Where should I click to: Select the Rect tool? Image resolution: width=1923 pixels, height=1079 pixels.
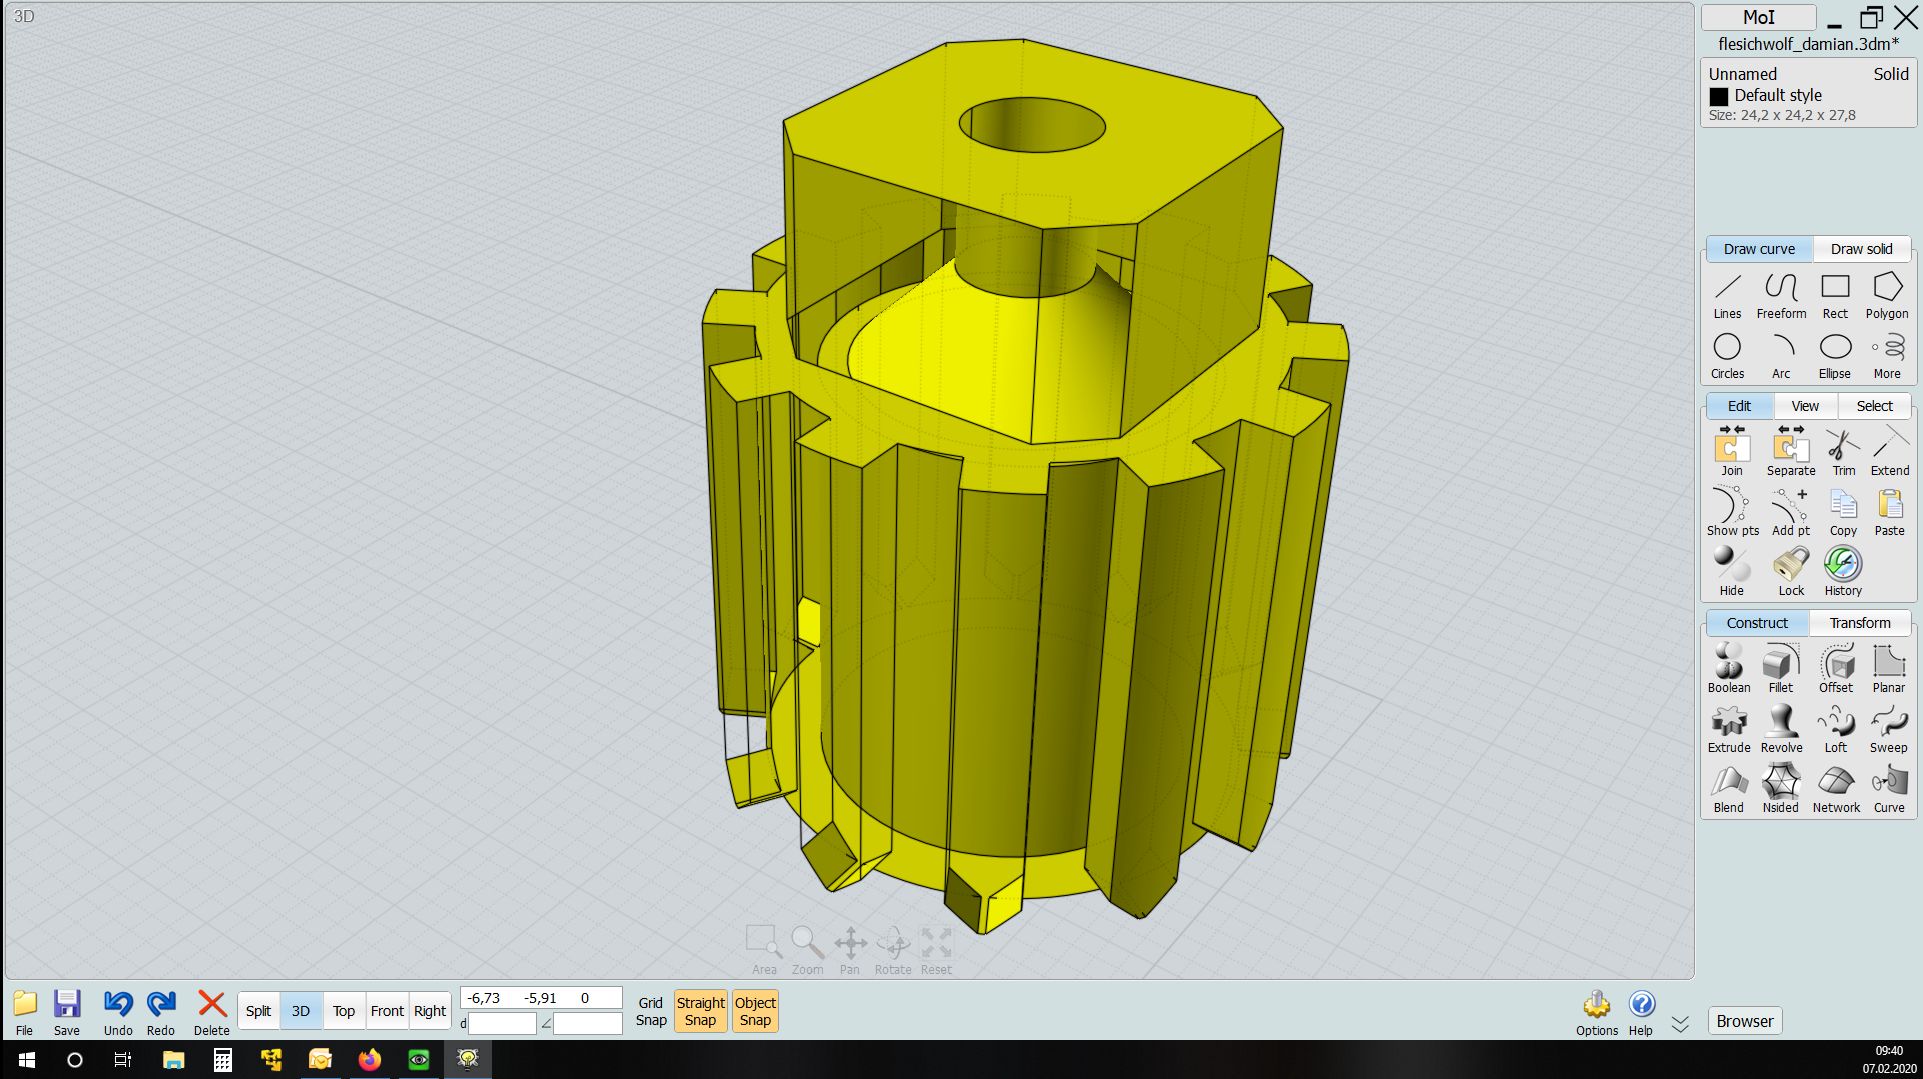(1835, 295)
